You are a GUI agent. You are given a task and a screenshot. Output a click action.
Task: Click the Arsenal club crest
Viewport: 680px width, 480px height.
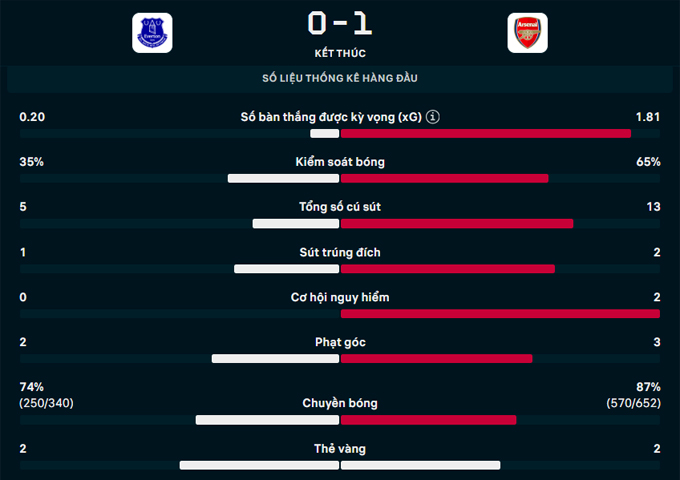coord(526,33)
